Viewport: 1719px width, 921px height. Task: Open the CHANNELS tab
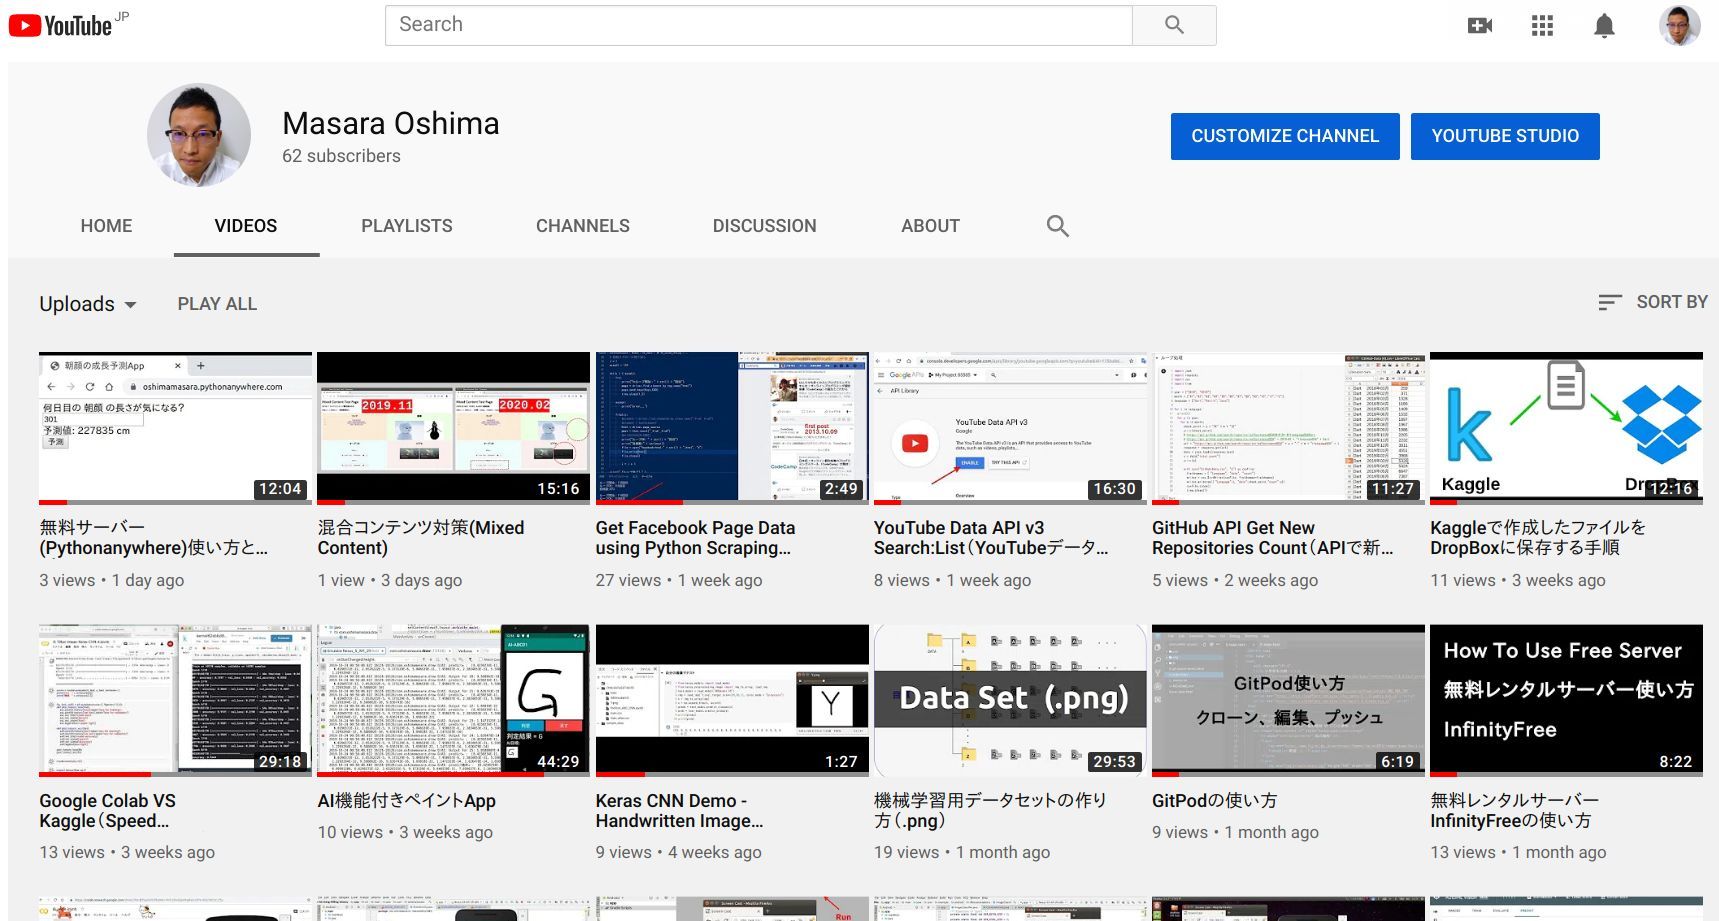coord(582,226)
